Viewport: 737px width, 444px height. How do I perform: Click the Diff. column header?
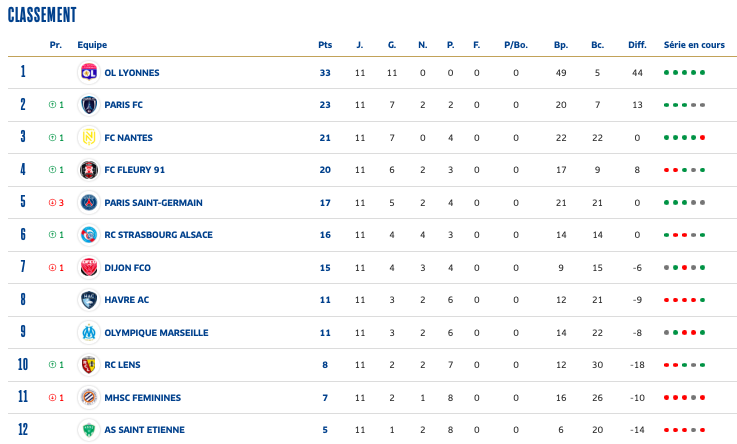point(637,45)
